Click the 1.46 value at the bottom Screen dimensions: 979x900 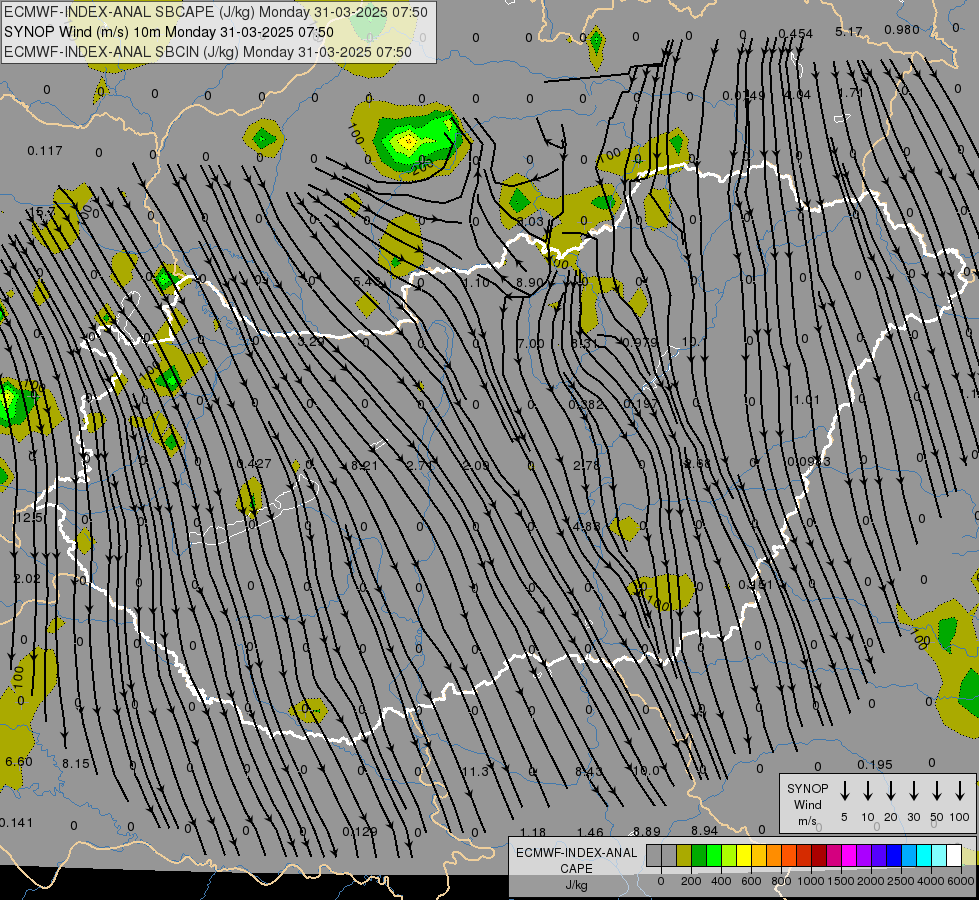590,833
